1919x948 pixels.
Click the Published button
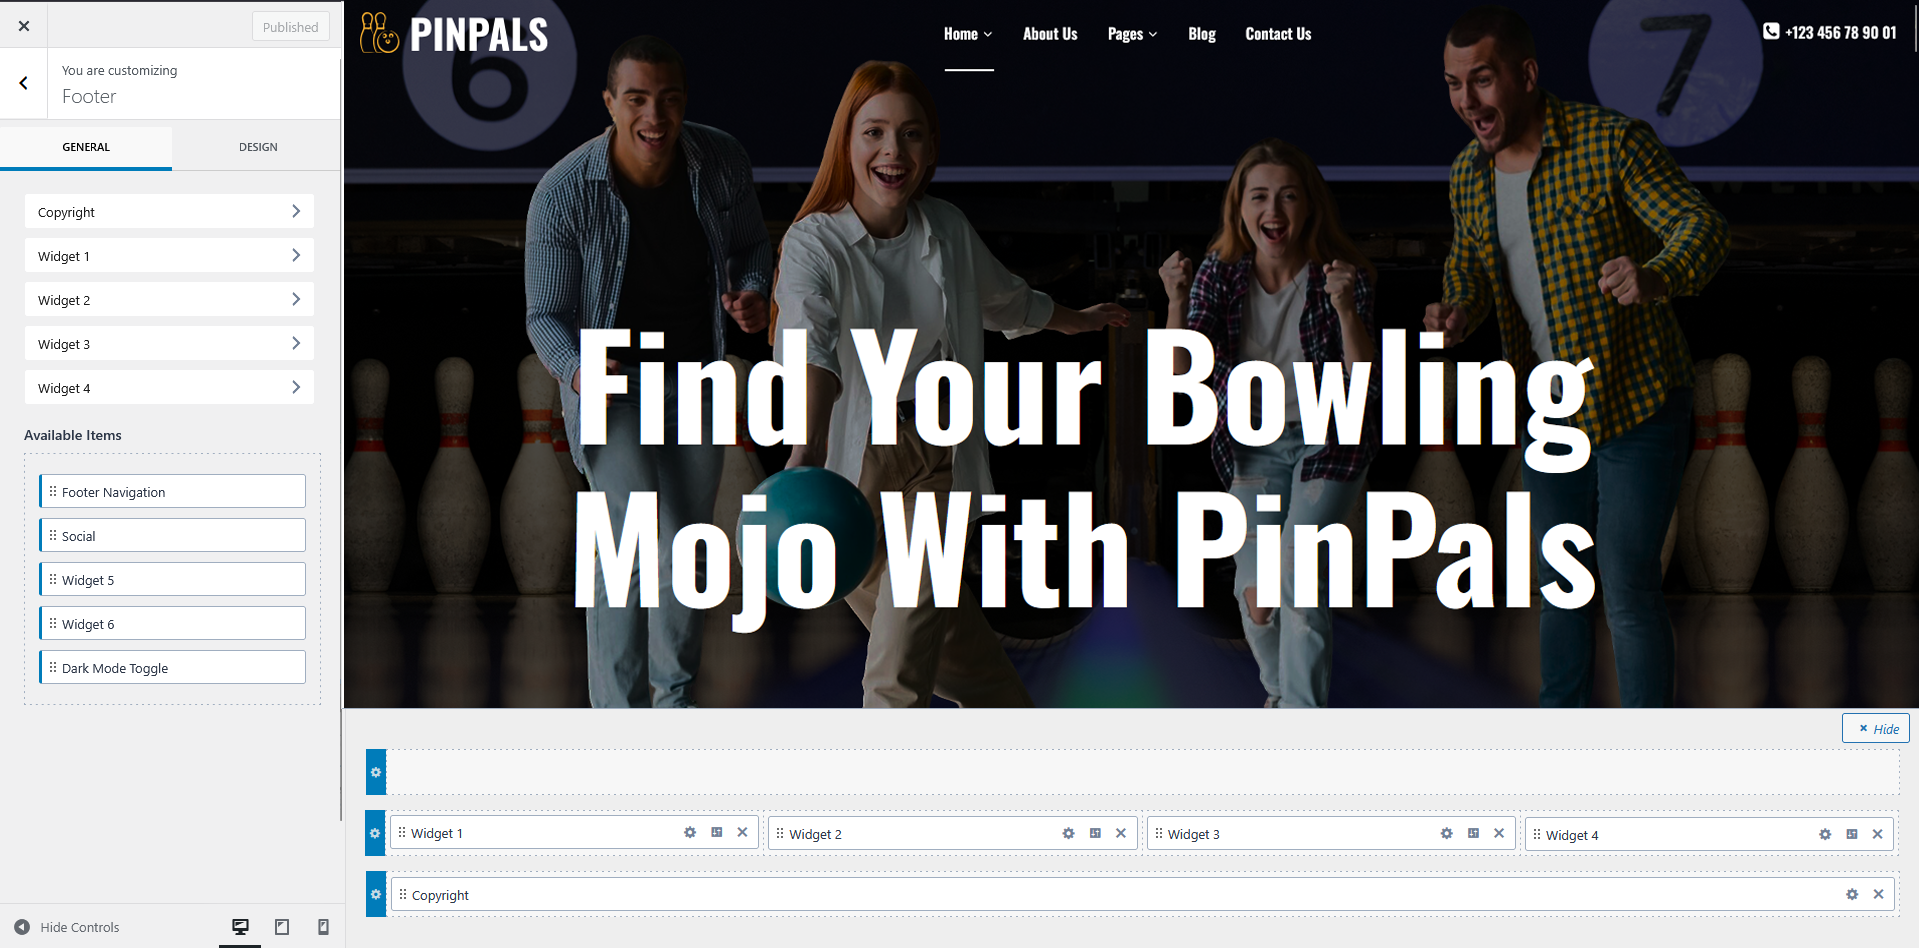click(291, 27)
